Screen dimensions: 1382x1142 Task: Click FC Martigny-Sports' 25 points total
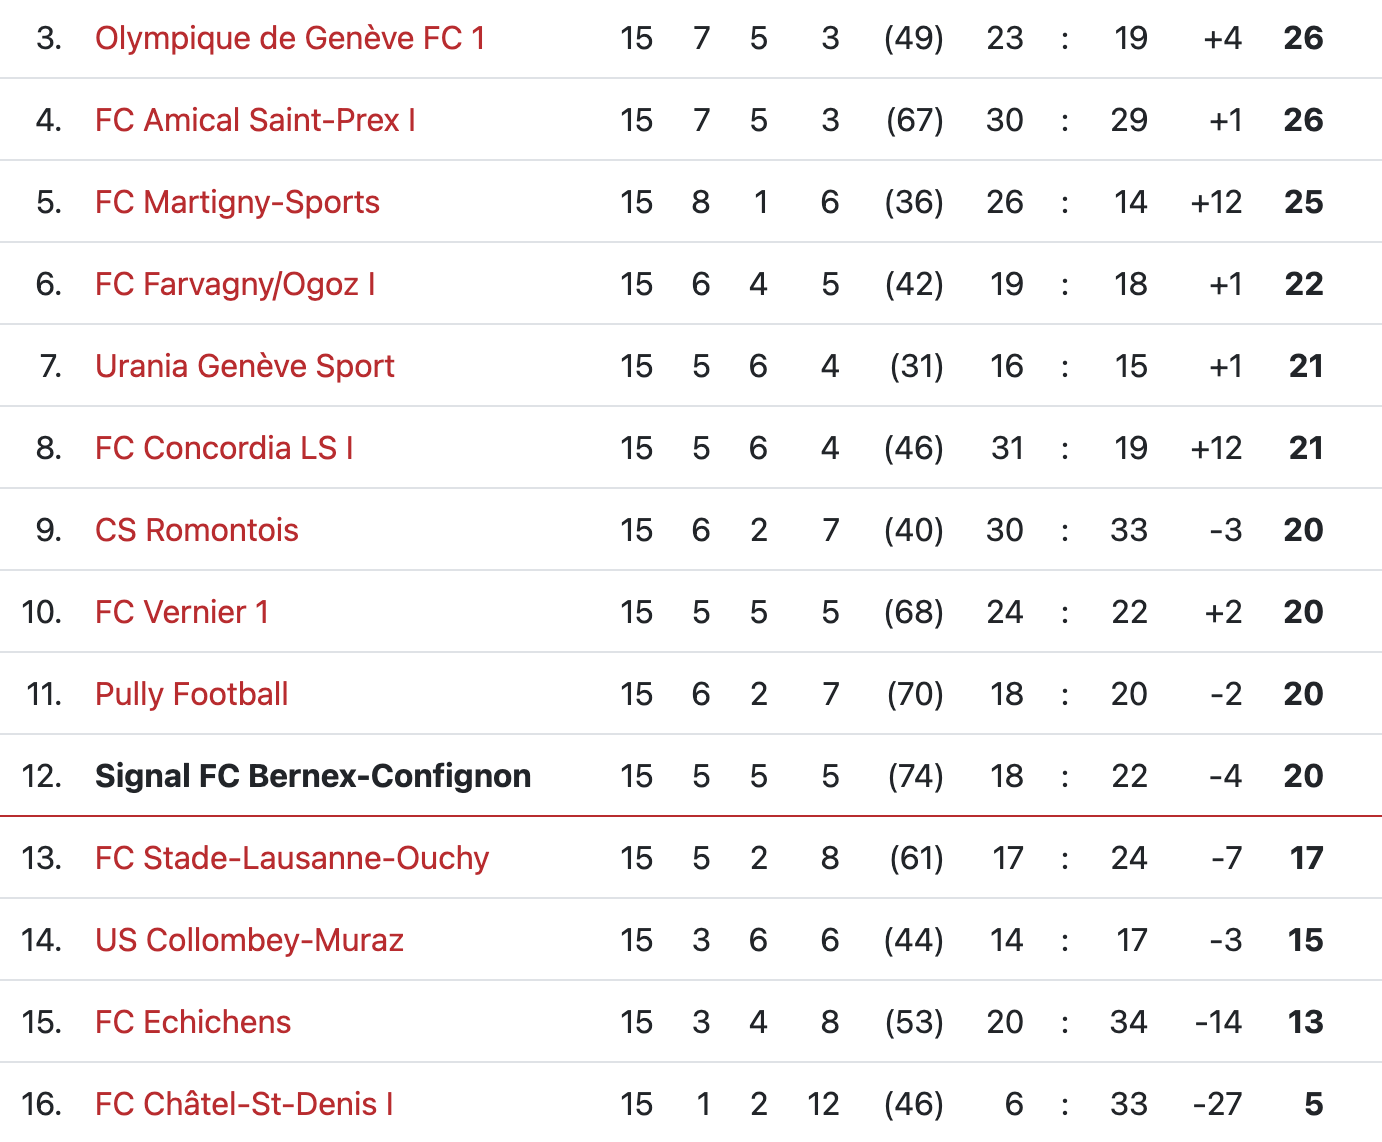(x=1303, y=202)
